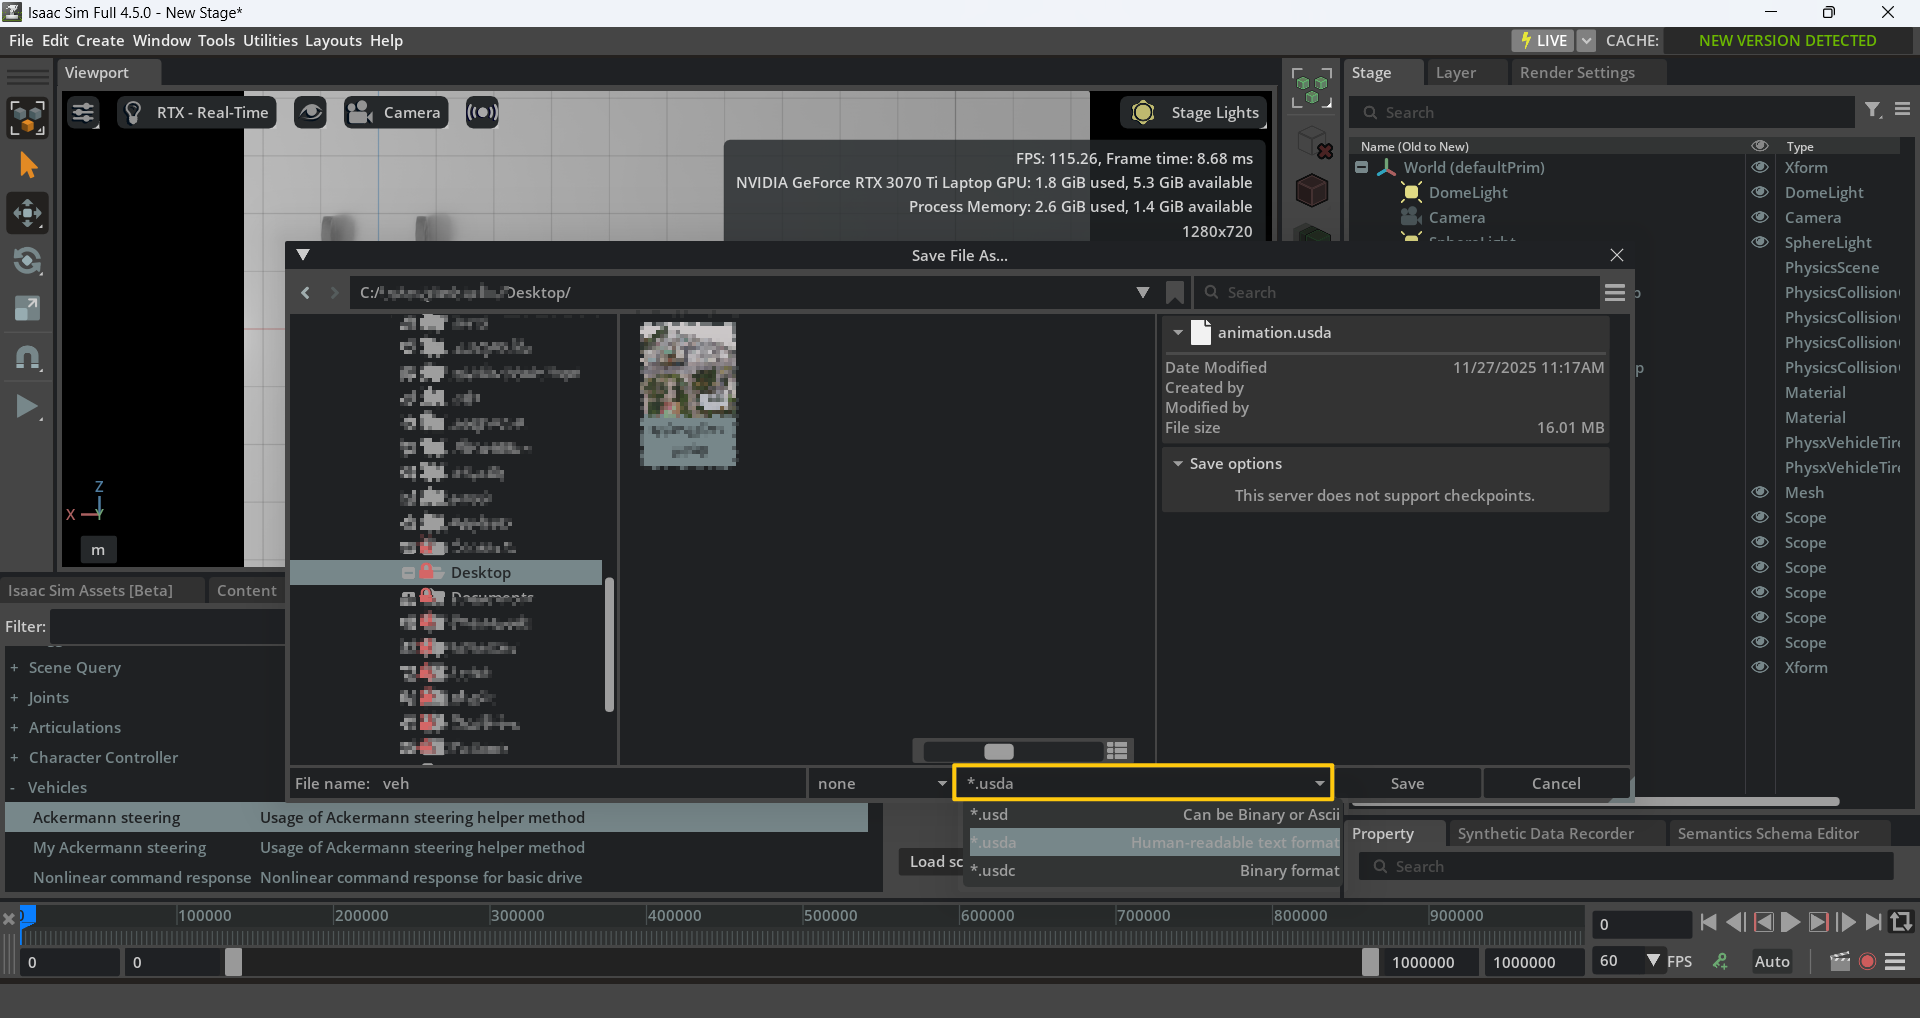Click the Play simulation button in left toolbar
The width and height of the screenshot is (1920, 1018).
27,407
